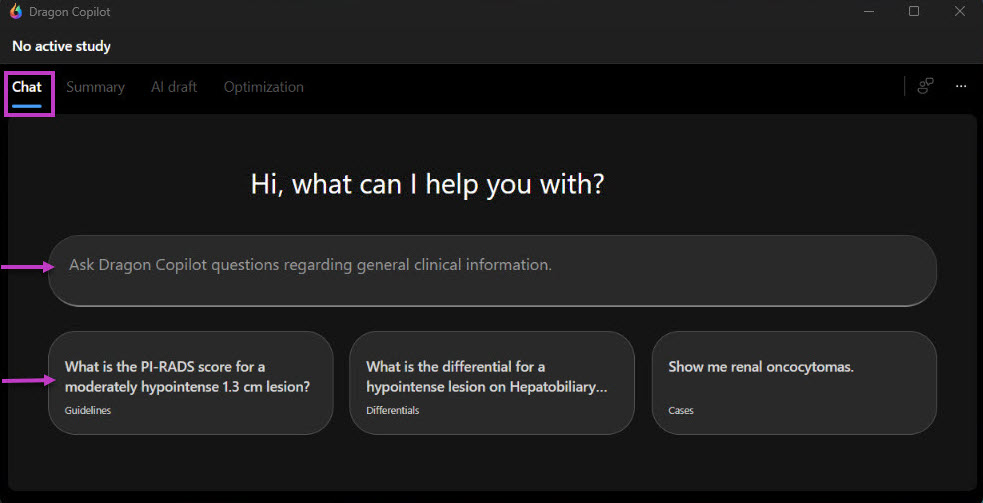The image size is (983, 503).
Task: Close the Dragon Copilot window
Action: tap(959, 11)
